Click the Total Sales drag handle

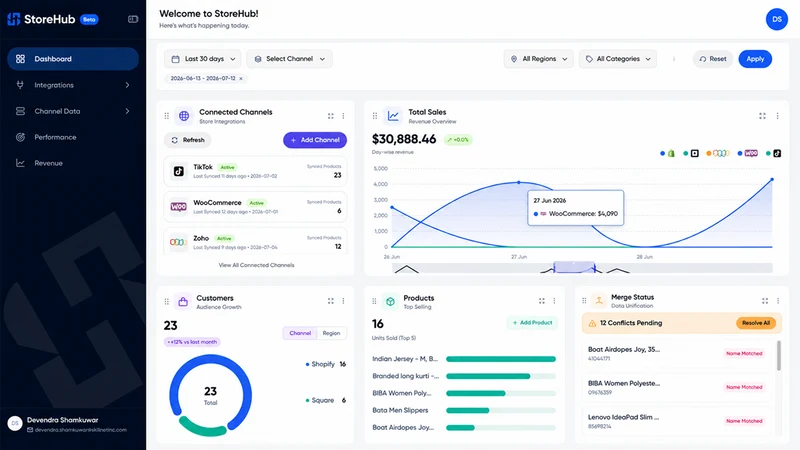[x=375, y=116]
